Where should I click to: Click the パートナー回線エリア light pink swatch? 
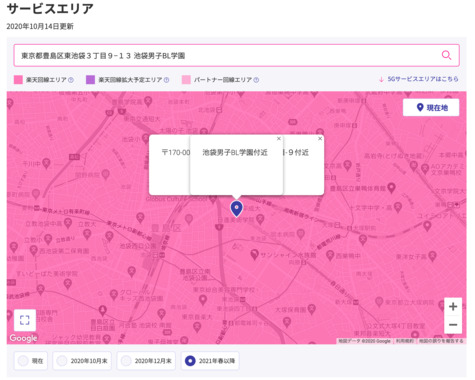coord(186,80)
